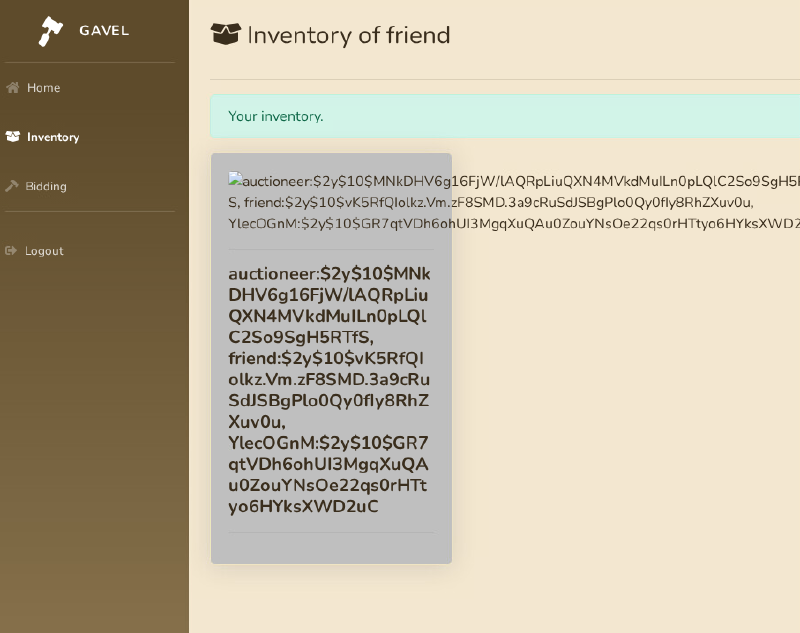
Task: Click the Inventory open-box sidebar icon
Action: [x=13, y=137]
